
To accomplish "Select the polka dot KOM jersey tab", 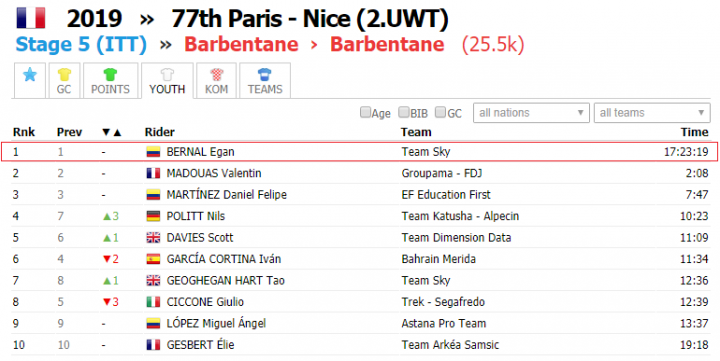I will (216, 80).
